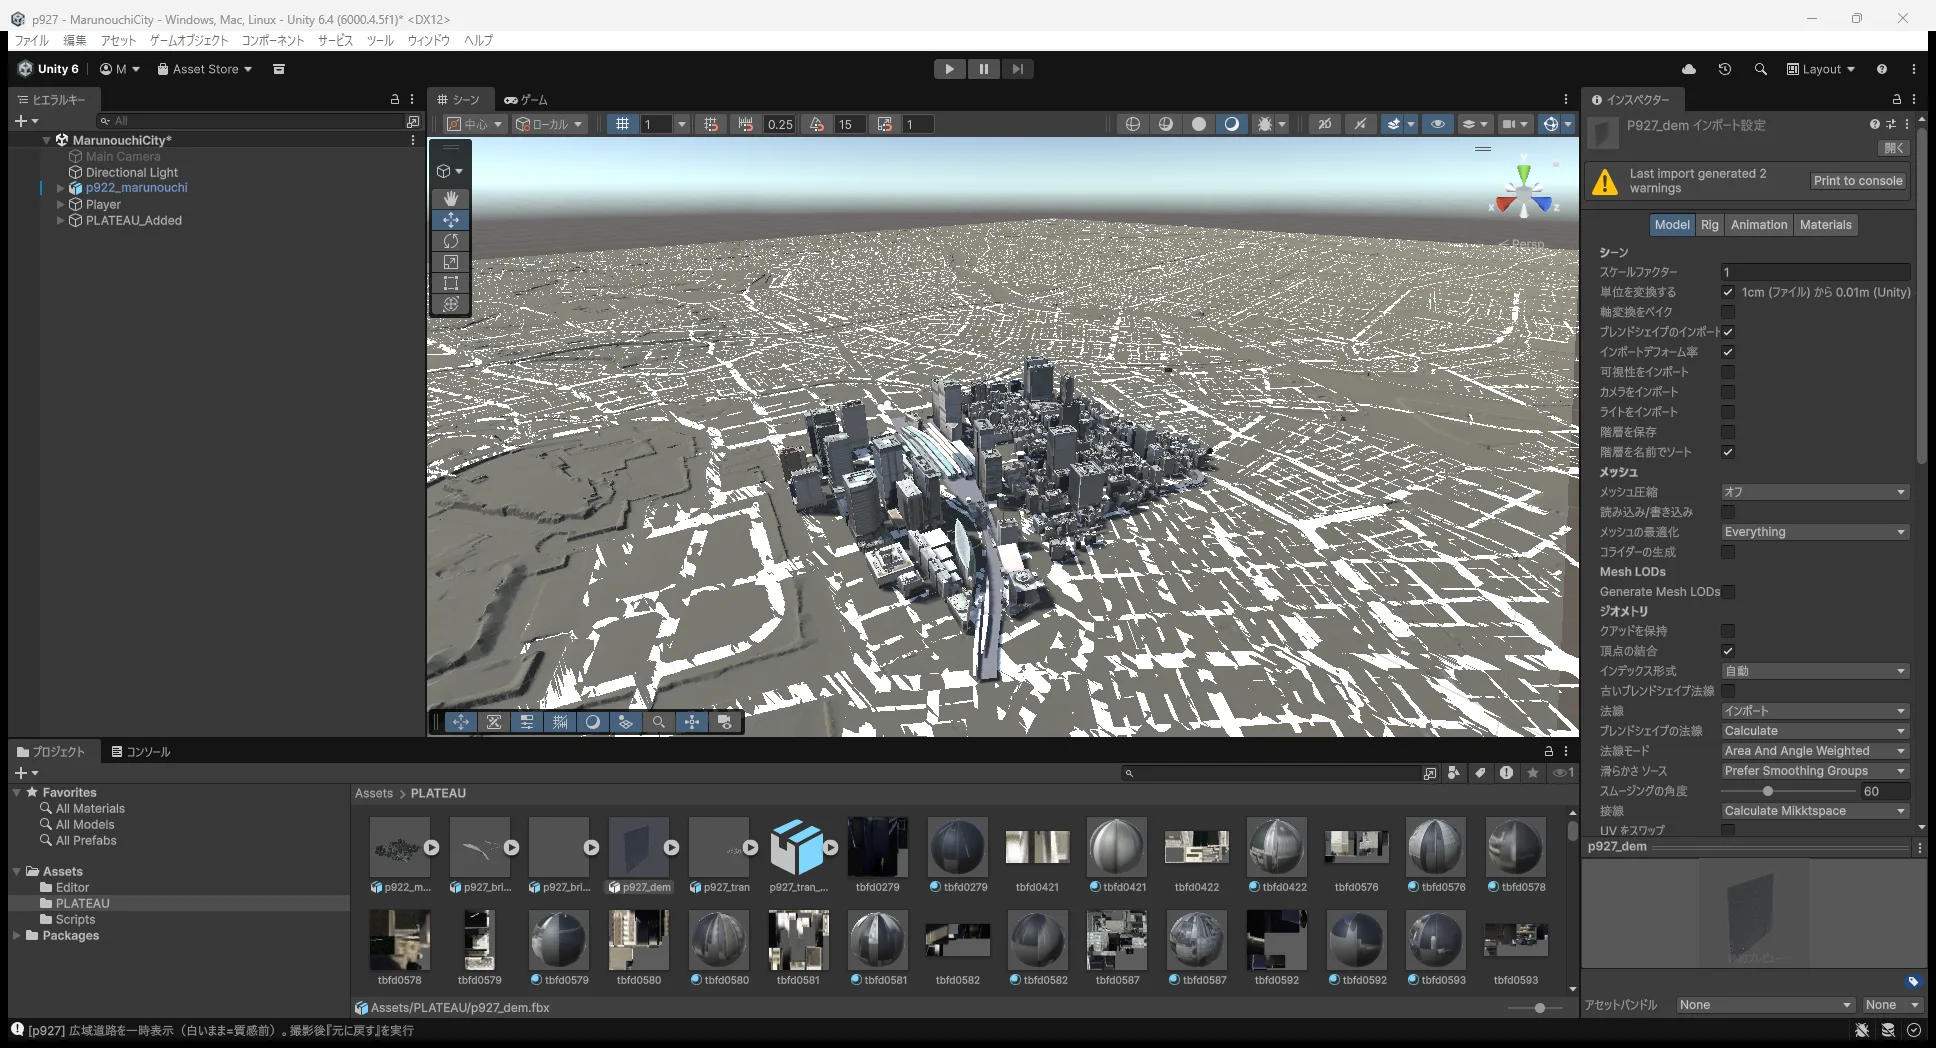Open the Asset Store button

click(205, 69)
